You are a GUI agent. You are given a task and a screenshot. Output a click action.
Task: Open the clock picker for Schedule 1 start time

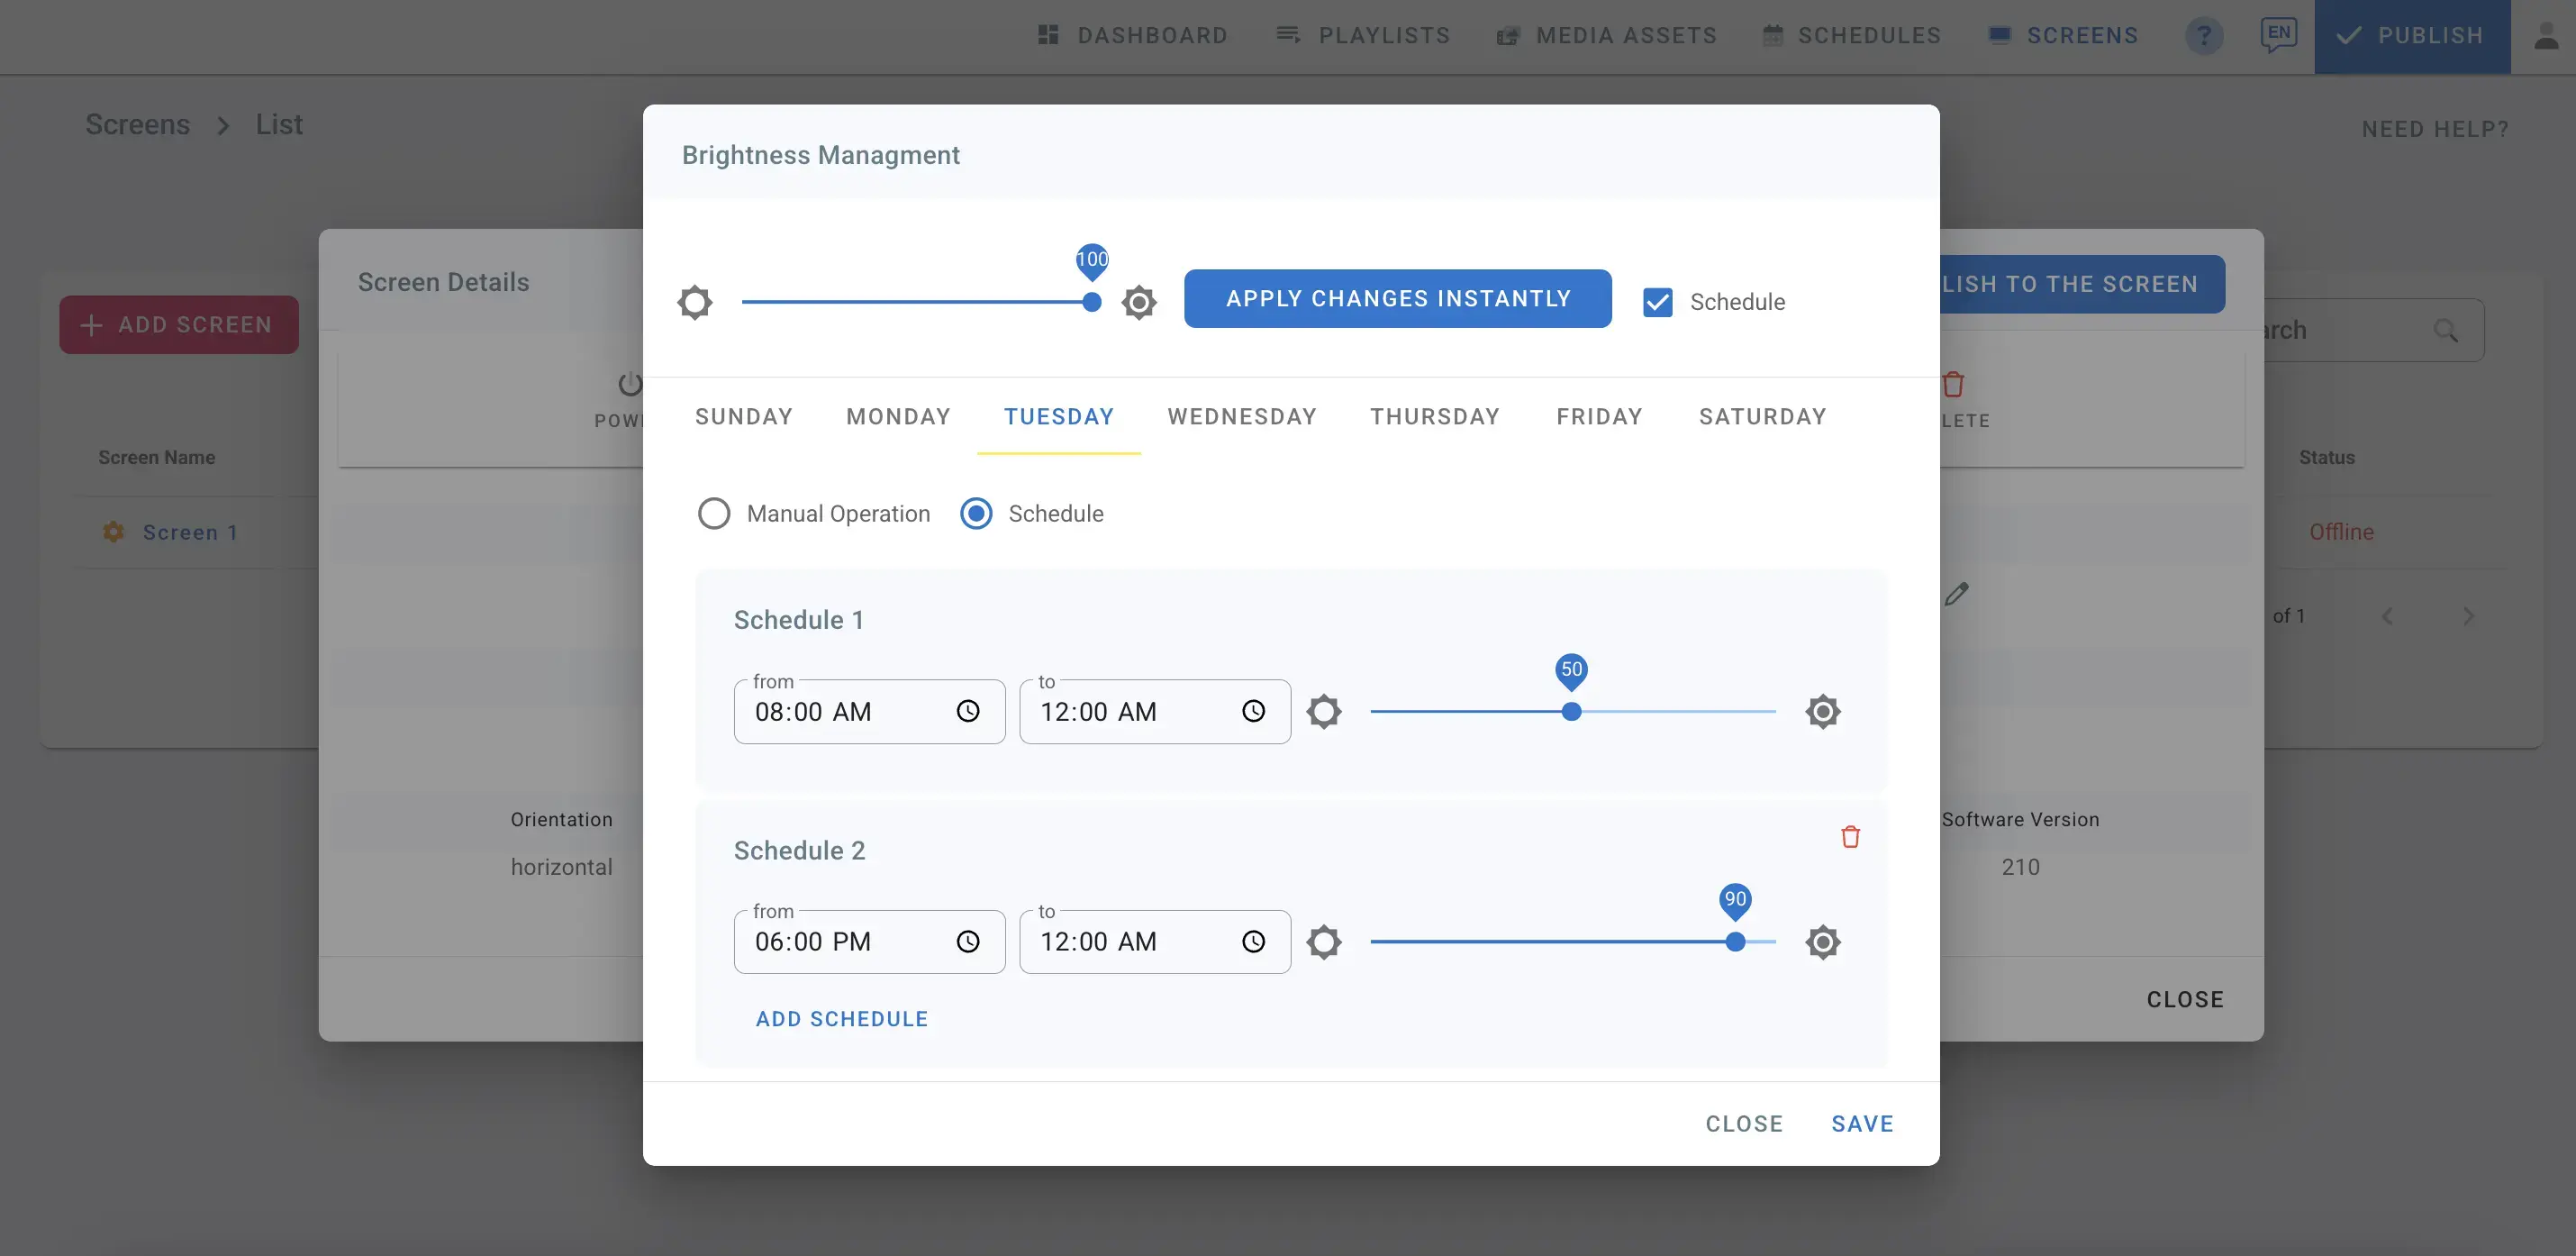pos(967,711)
